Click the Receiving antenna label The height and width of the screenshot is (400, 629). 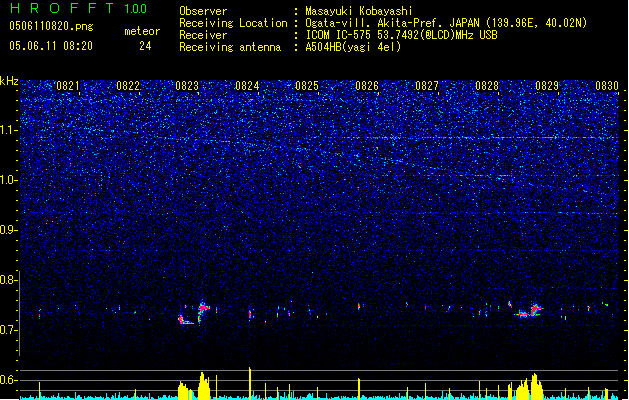coord(230,47)
